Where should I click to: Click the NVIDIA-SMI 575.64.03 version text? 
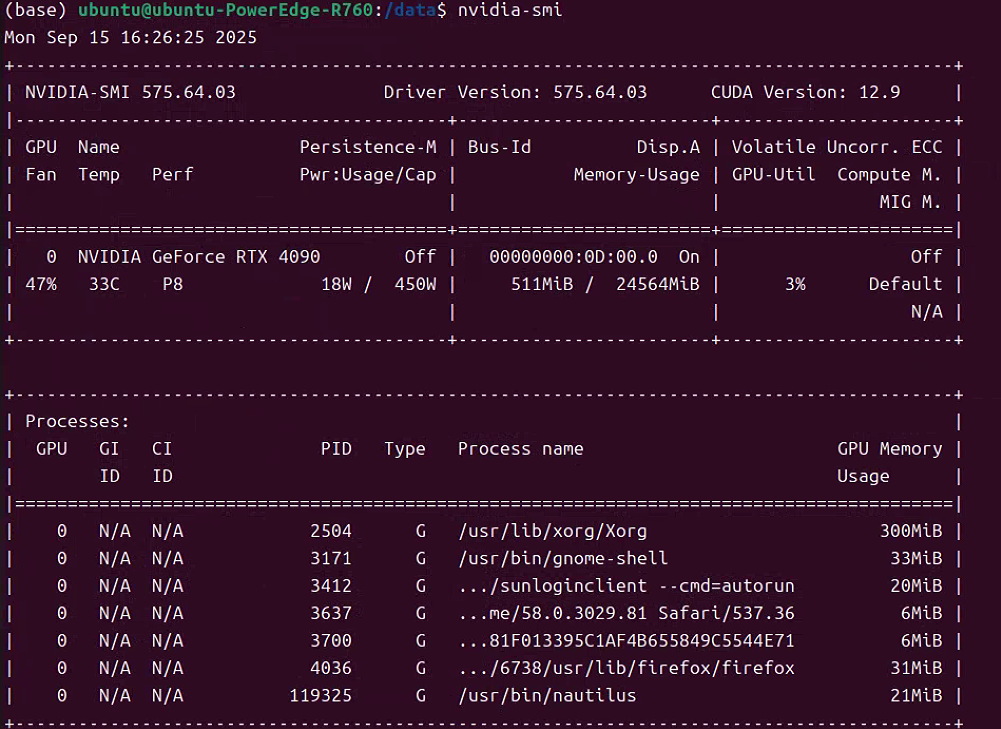tap(130, 93)
